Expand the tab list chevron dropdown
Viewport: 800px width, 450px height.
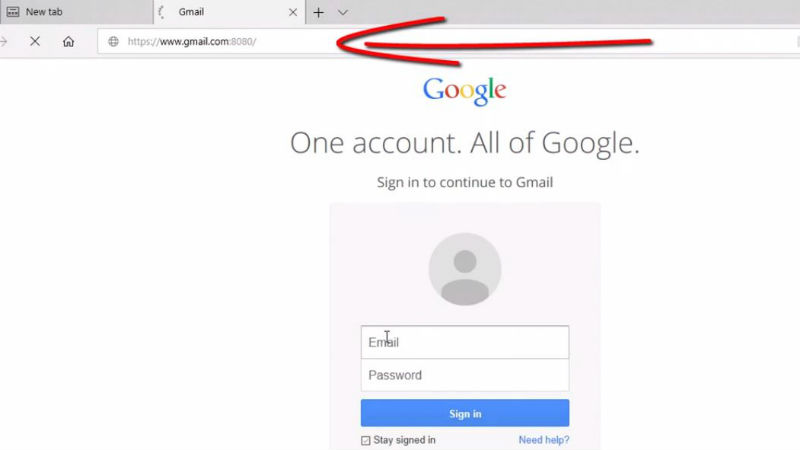(x=343, y=12)
